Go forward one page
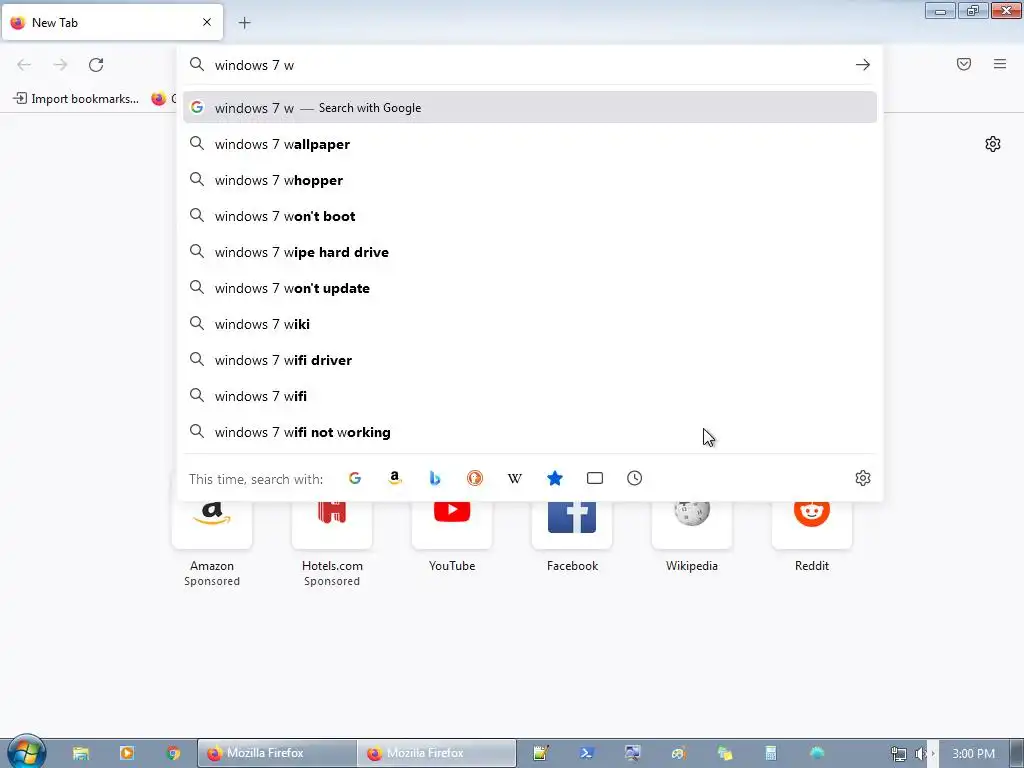This screenshot has width=1024, height=768. point(60,65)
